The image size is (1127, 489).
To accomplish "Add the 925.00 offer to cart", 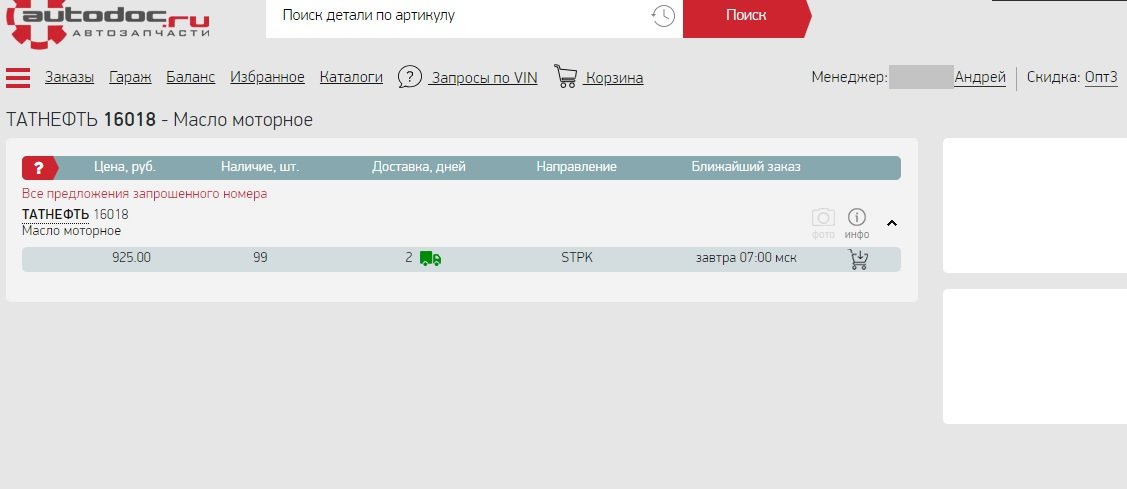I will [858, 260].
